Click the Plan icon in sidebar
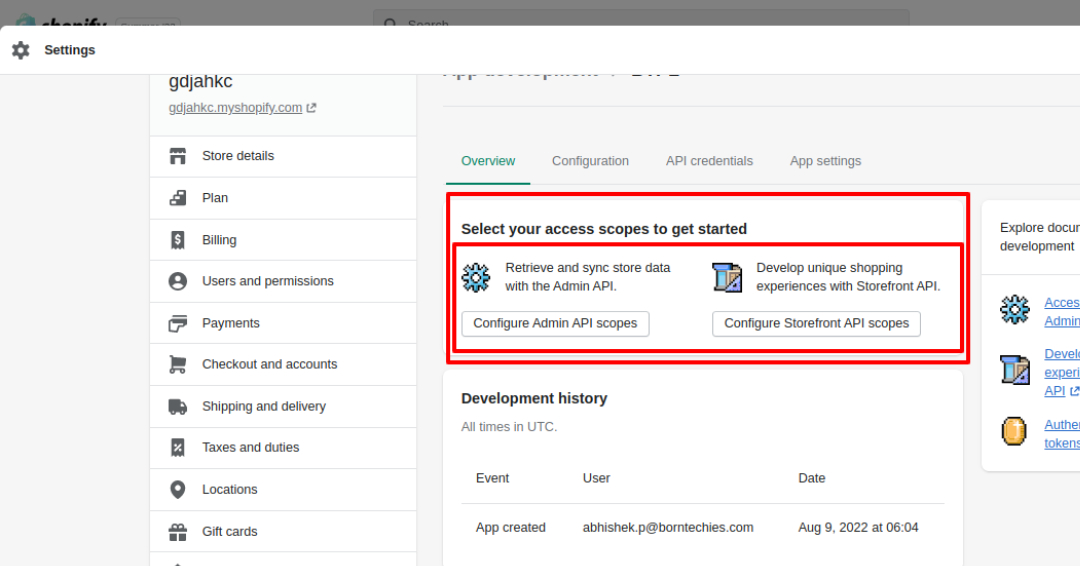1080x566 pixels. click(x=178, y=198)
